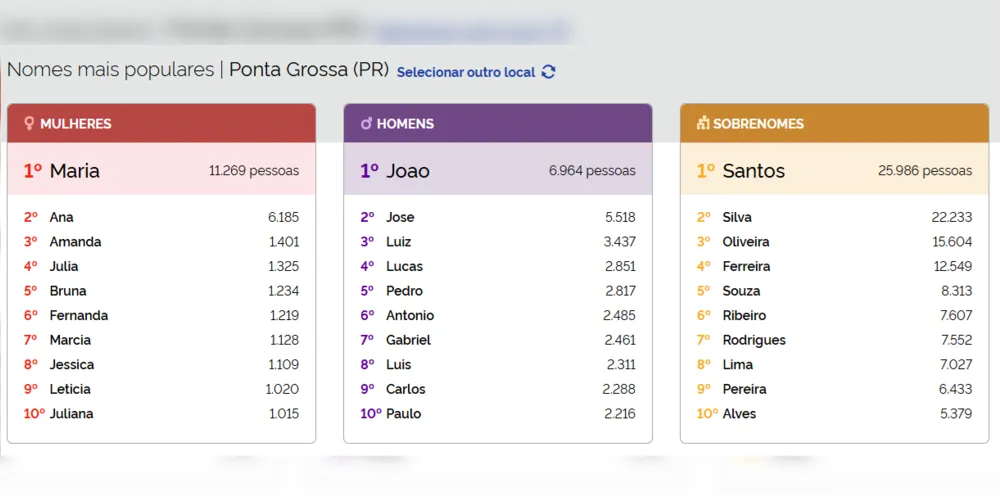The height and width of the screenshot is (500, 1000).
Task: Click the surname Alves
Action: point(739,414)
